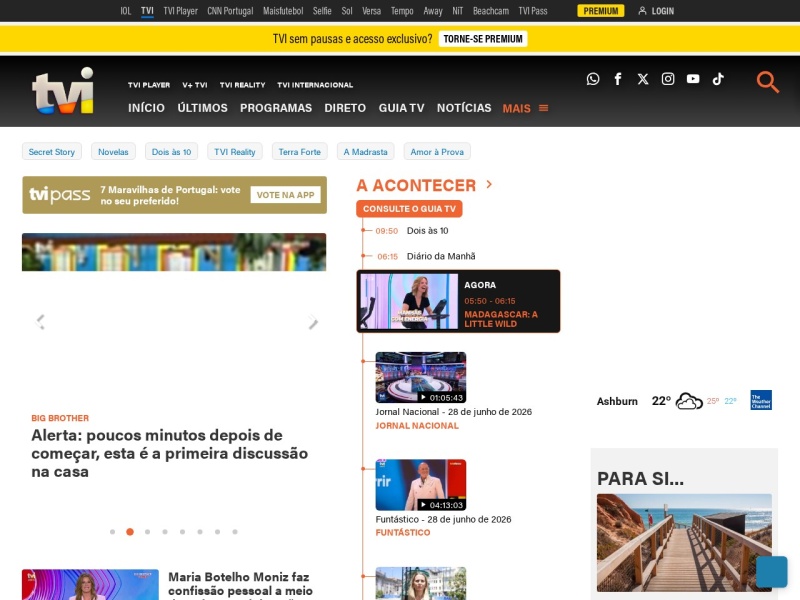Viewport: 800px width, 600px height.
Task: Open the orange search magnifier
Action: [767, 82]
